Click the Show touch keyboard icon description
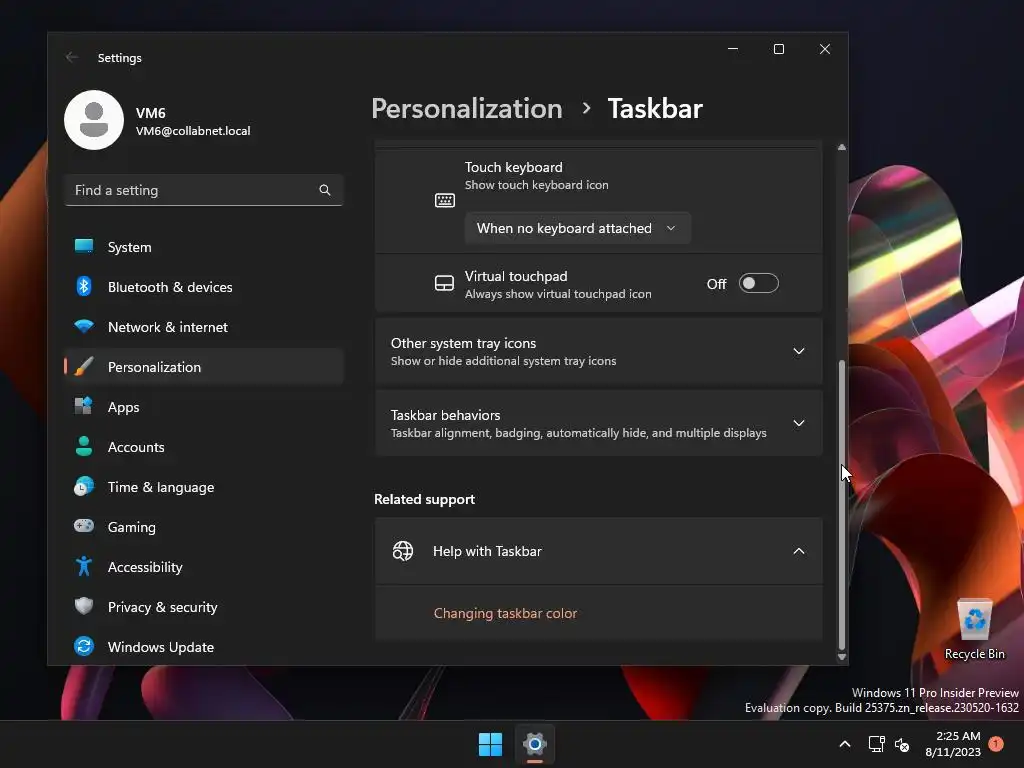1024x768 pixels. (537, 185)
